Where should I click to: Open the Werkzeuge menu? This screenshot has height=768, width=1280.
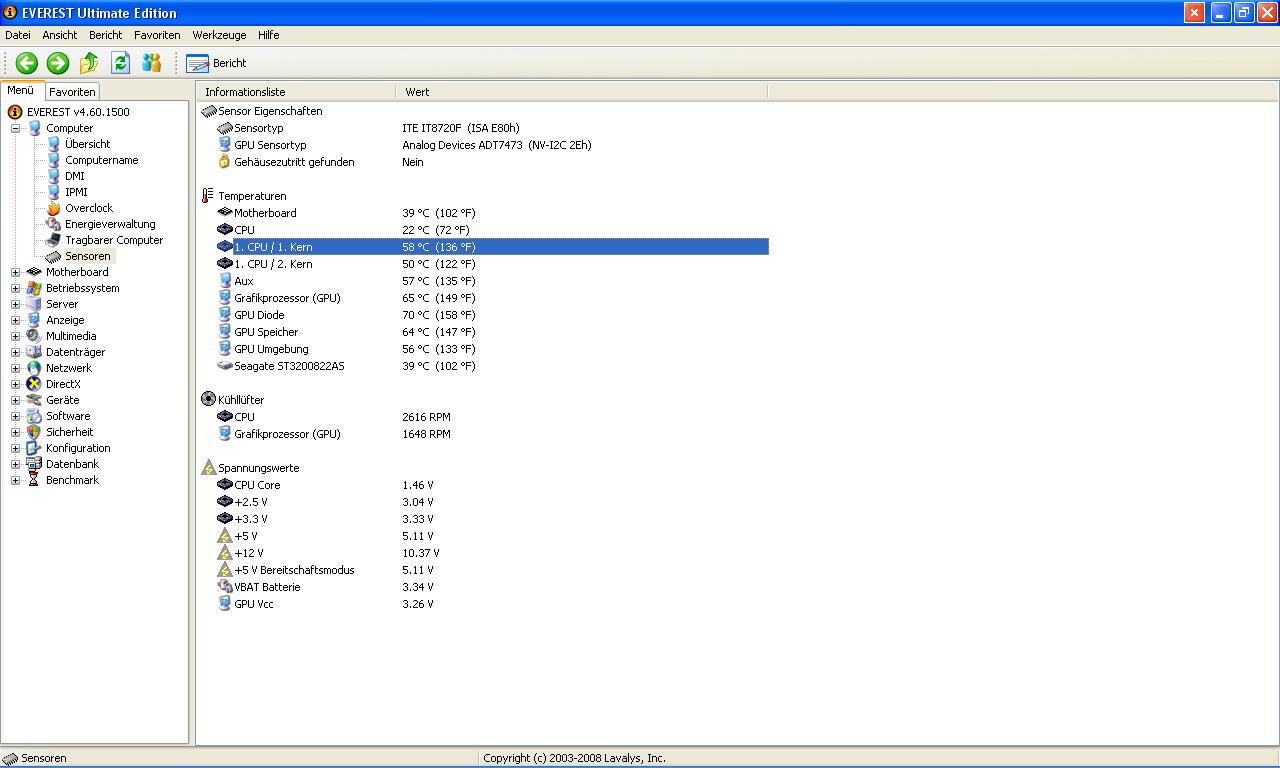tap(219, 35)
